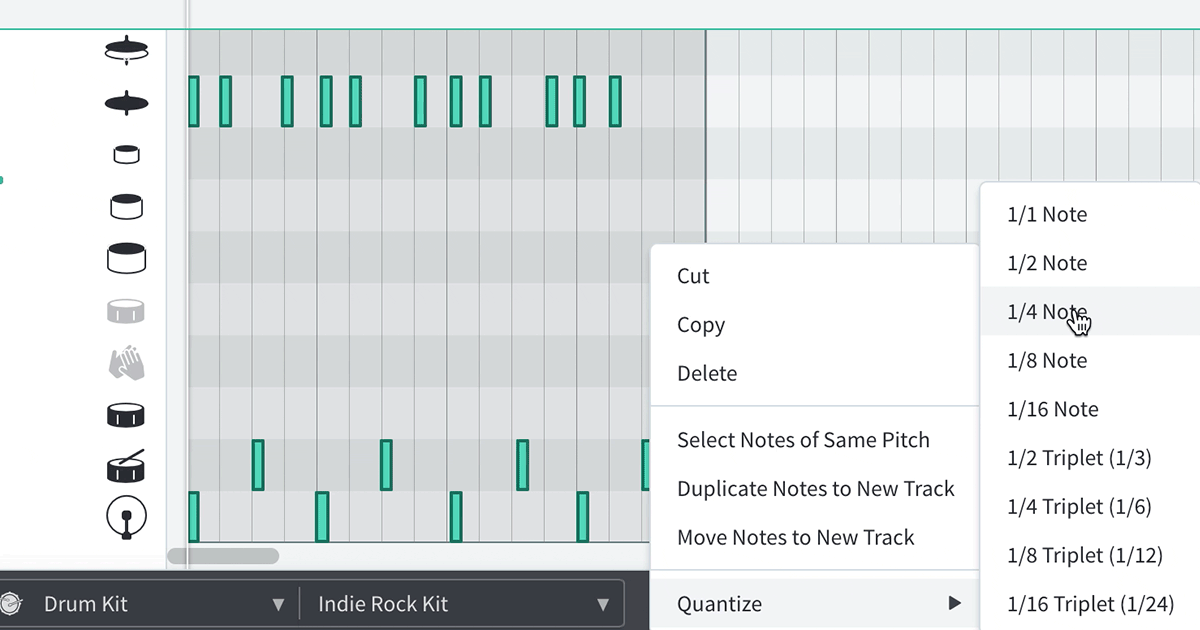
Task: Choose Move Notes to New Track
Action: click(x=795, y=537)
